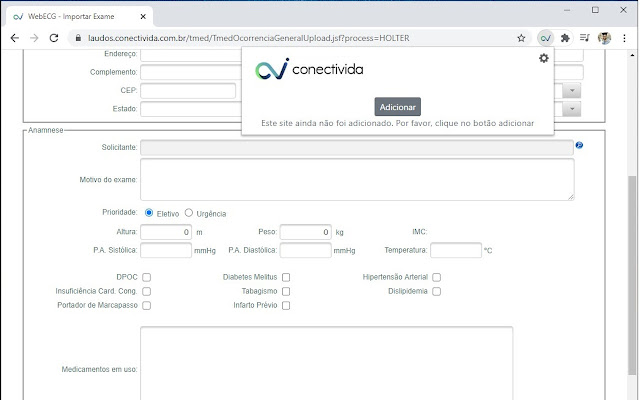
Task: Click the Estado input field
Action: (x=191, y=109)
